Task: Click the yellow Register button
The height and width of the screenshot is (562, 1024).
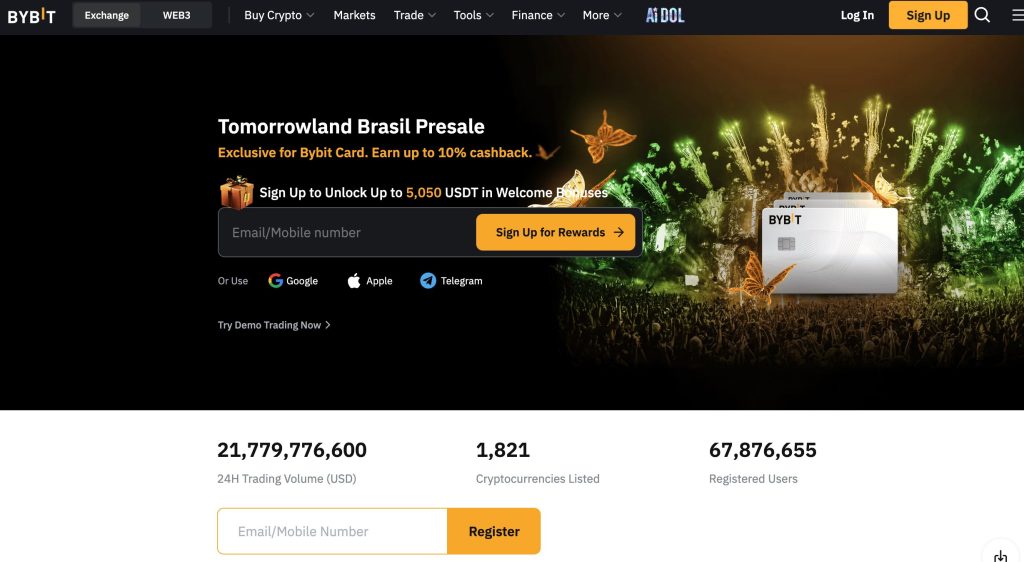Action: click(x=494, y=531)
